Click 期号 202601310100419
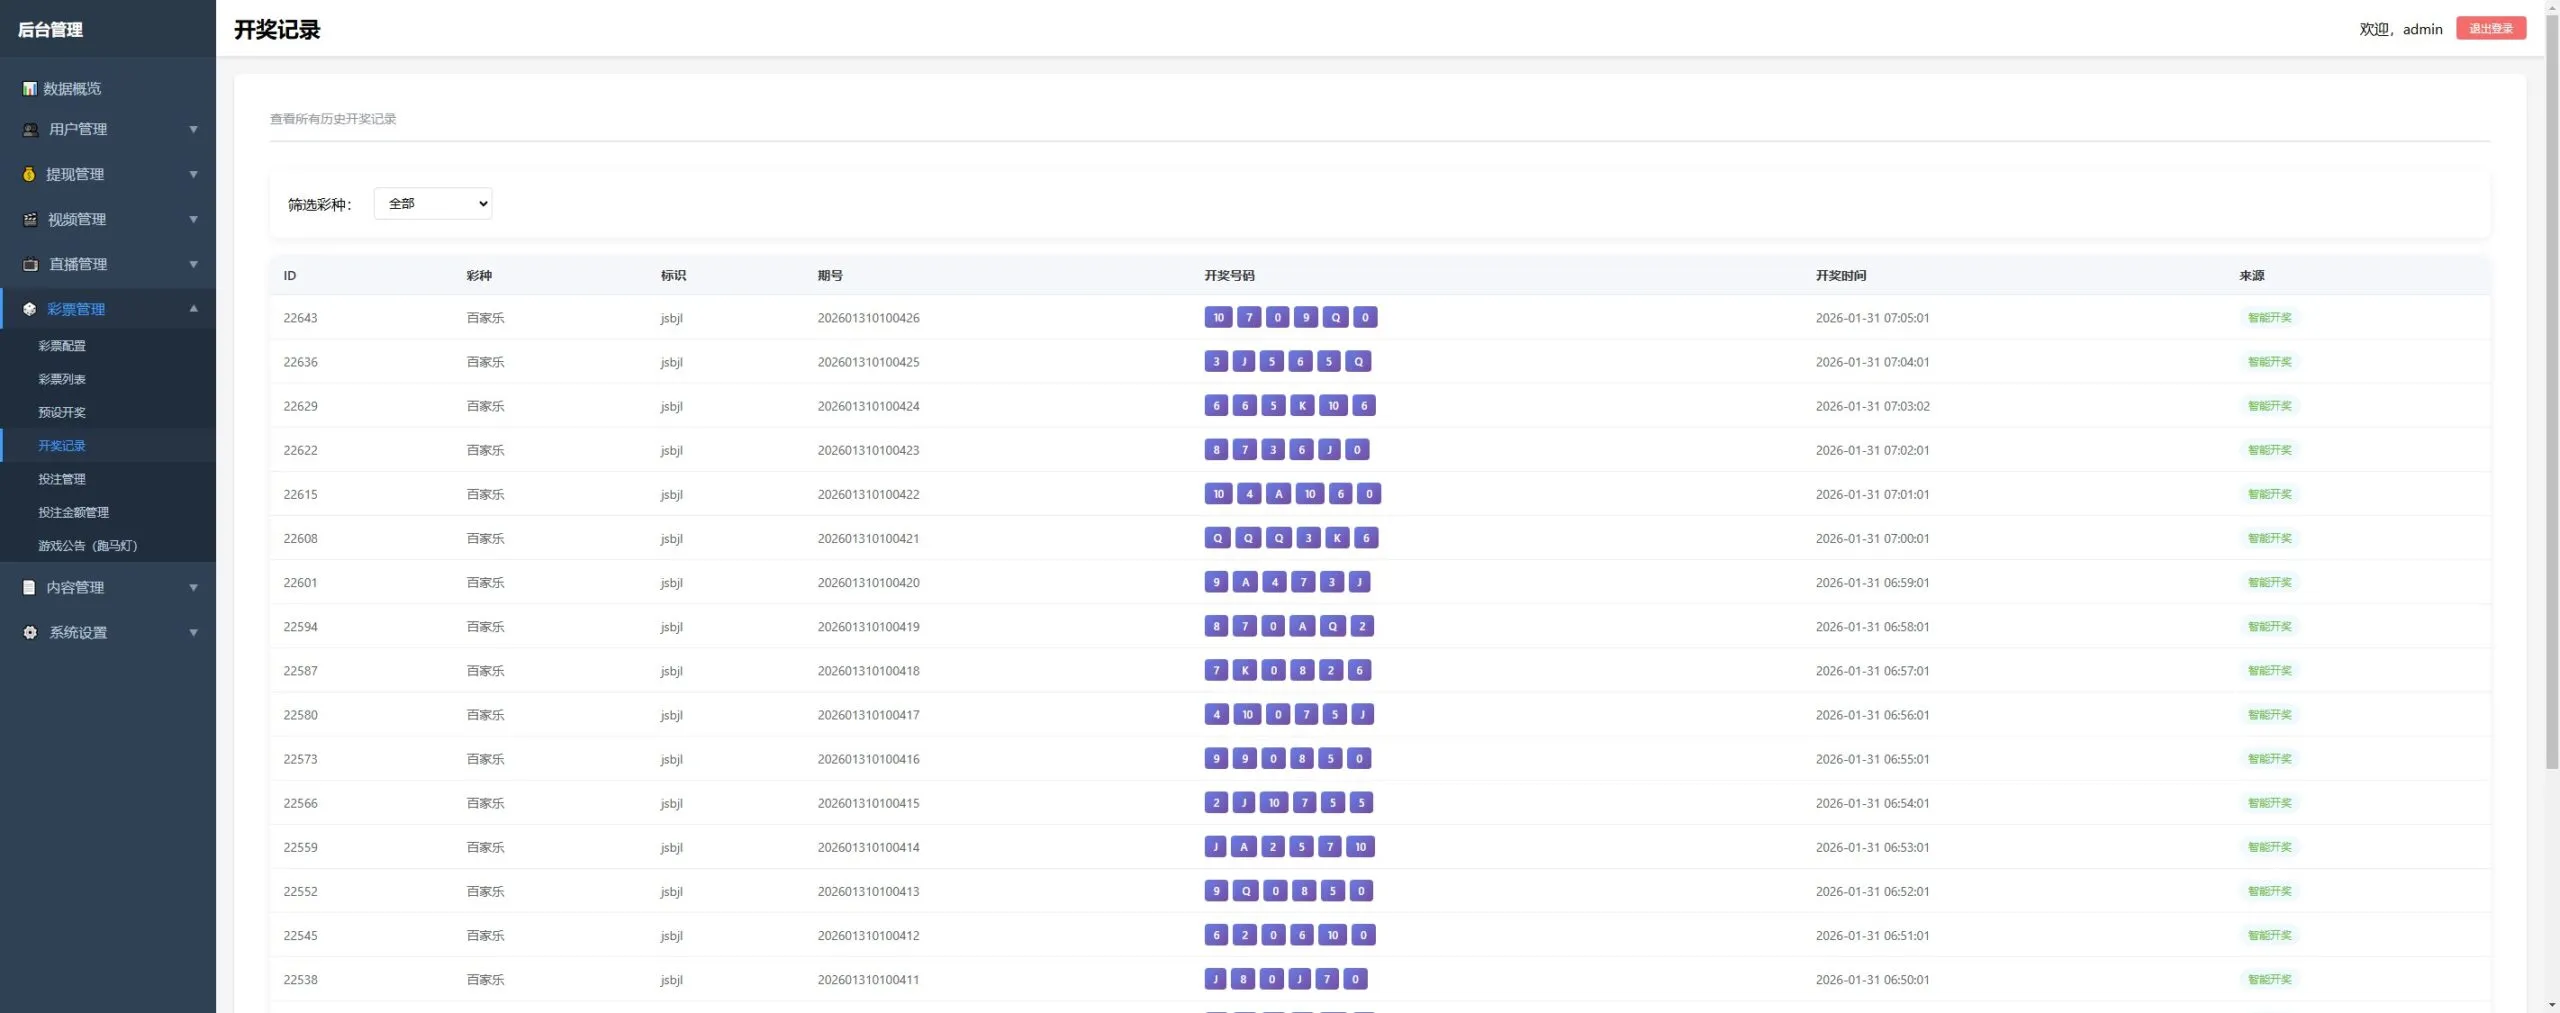 868,627
